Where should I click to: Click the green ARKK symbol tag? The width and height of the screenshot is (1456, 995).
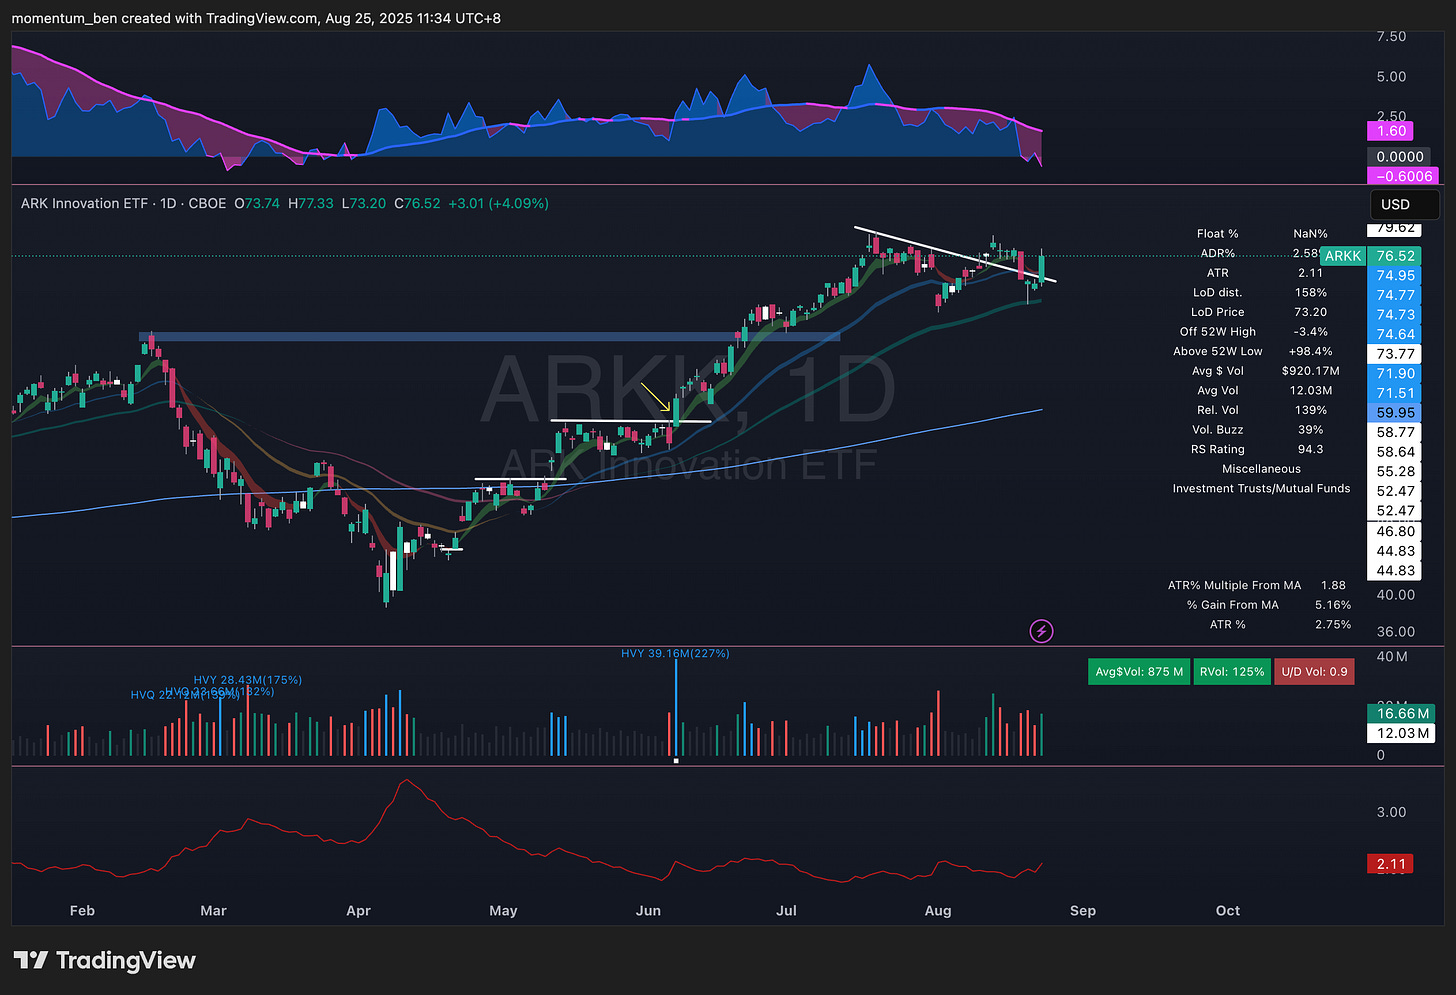(1343, 256)
